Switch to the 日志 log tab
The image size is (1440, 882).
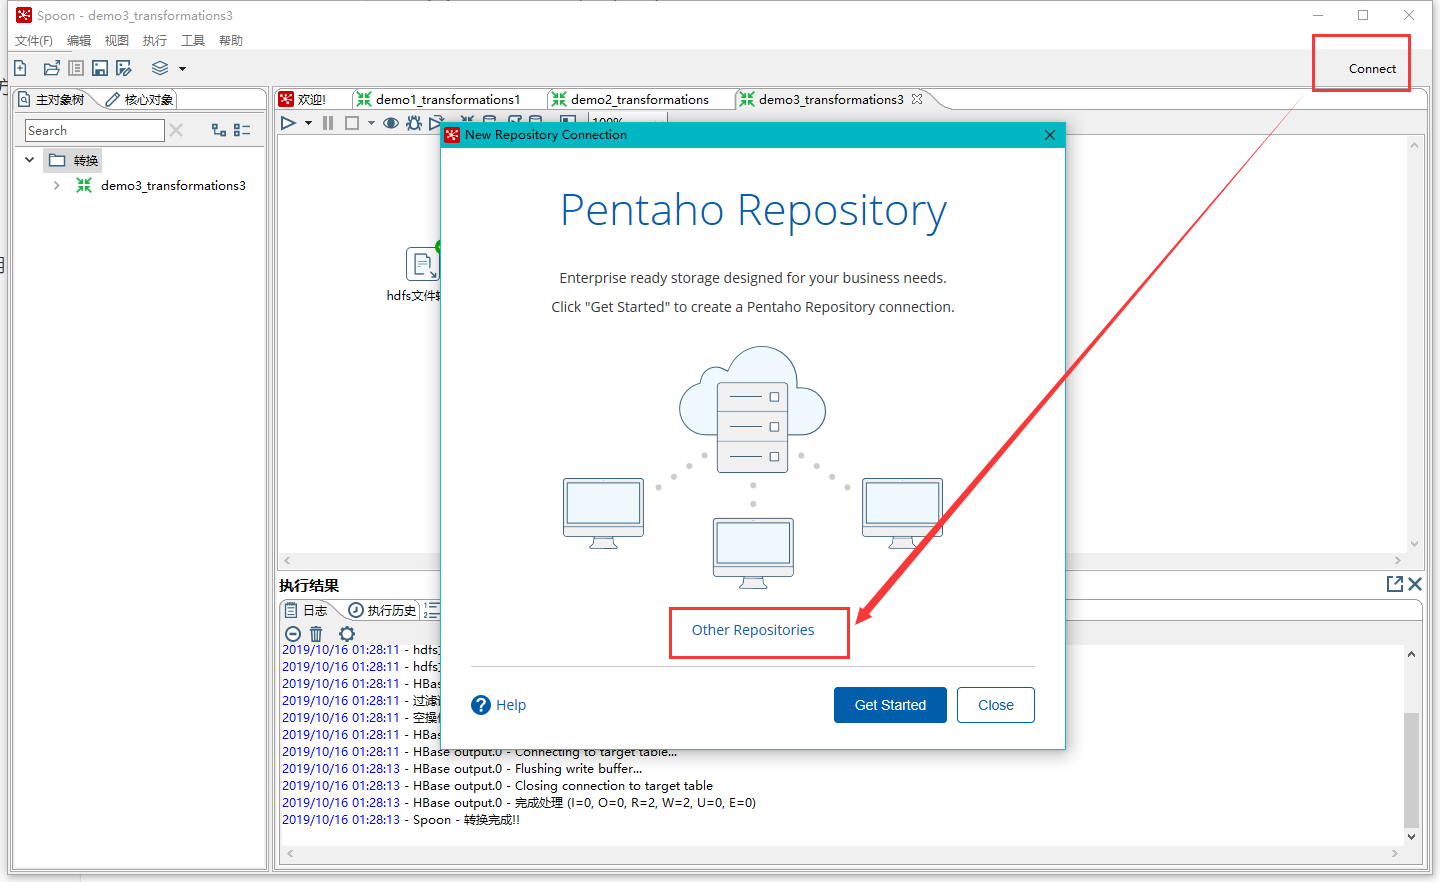[x=306, y=610]
